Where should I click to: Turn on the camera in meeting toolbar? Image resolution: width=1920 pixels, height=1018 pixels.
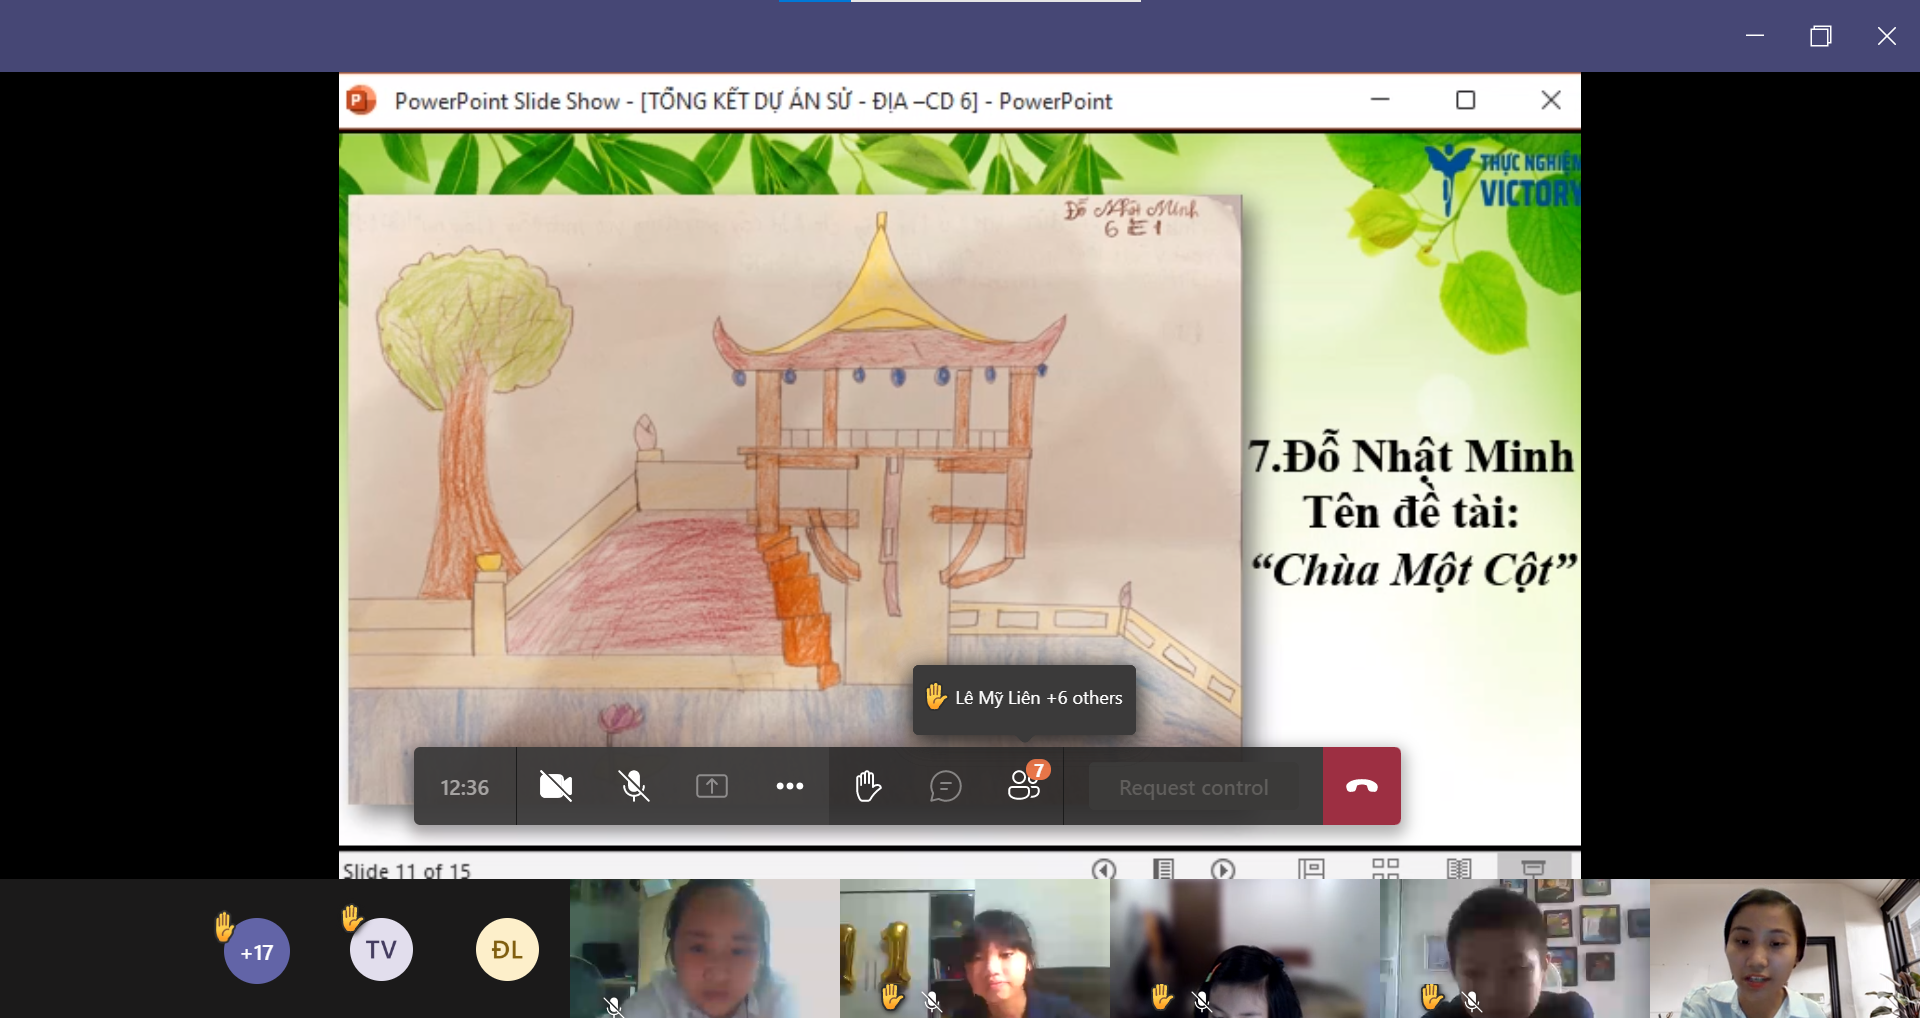(x=556, y=787)
